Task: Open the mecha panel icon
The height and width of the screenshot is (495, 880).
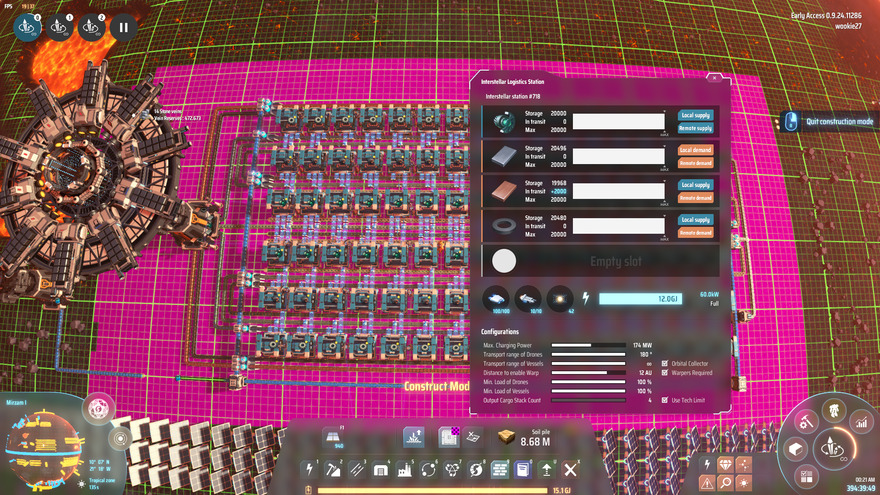Action: click(832, 410)
